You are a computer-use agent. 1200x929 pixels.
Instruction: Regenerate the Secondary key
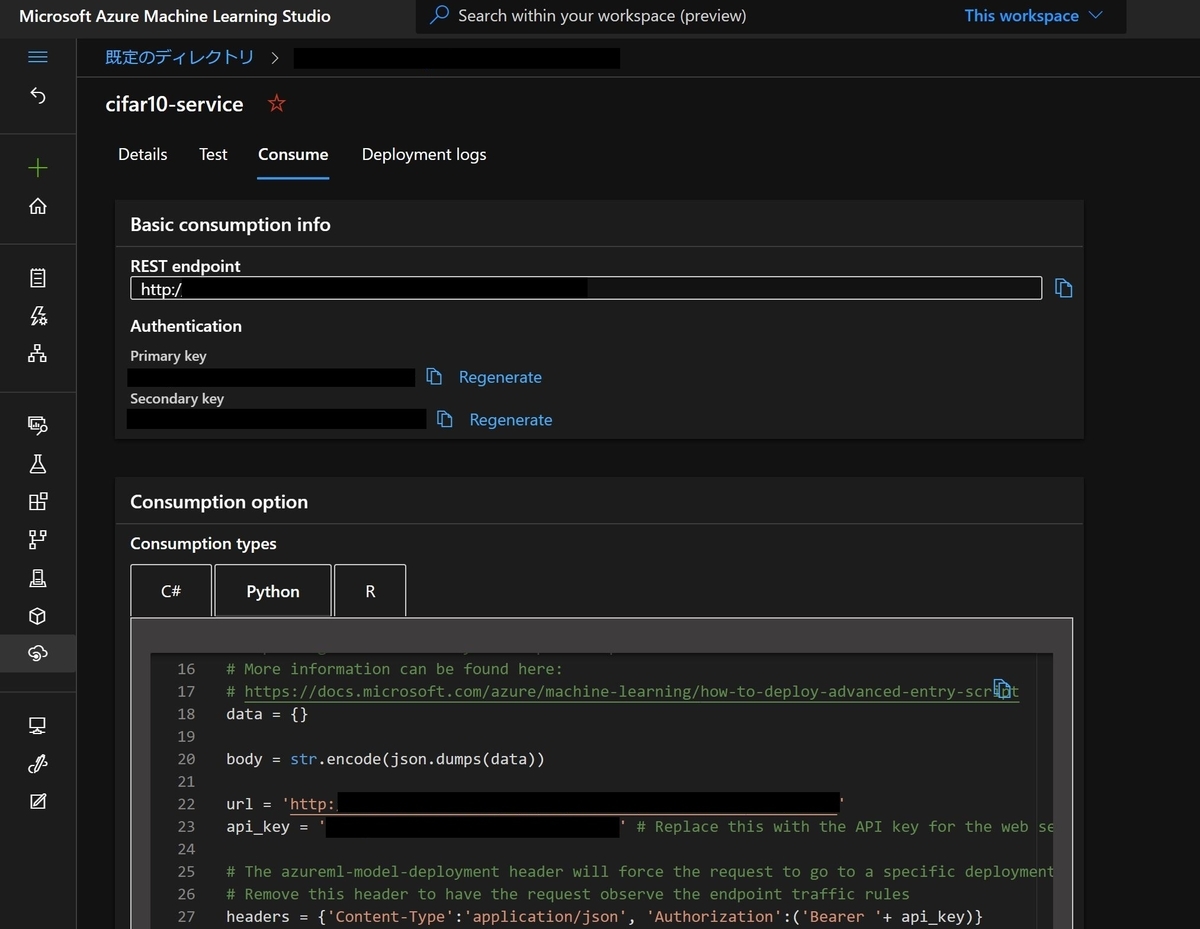511,420
